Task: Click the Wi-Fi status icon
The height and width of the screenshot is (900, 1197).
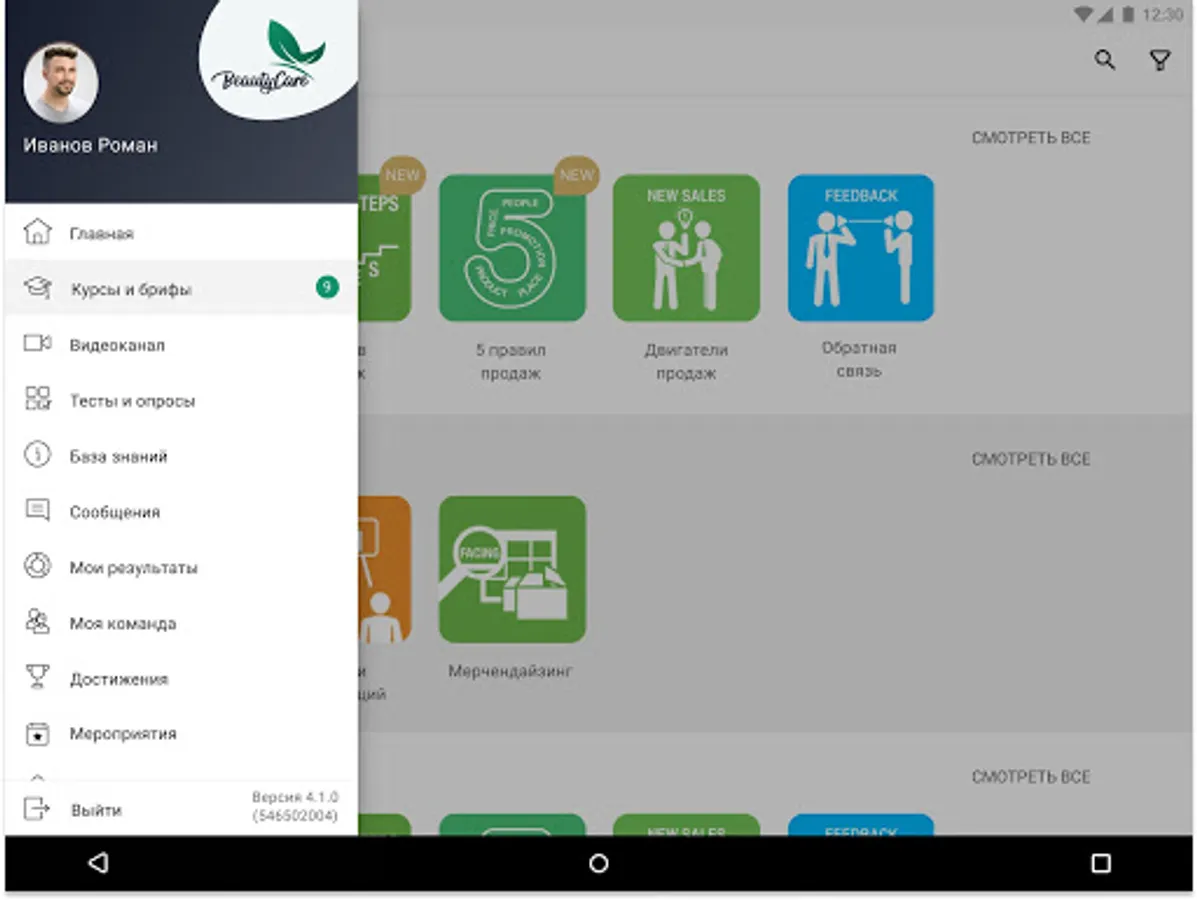Action: [1082, 15]
